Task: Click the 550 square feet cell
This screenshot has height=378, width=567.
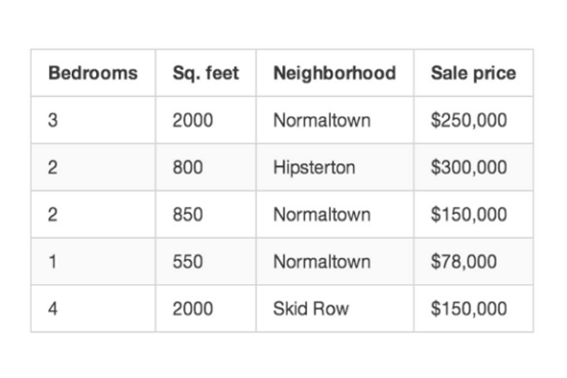Action: coord(206,262)
